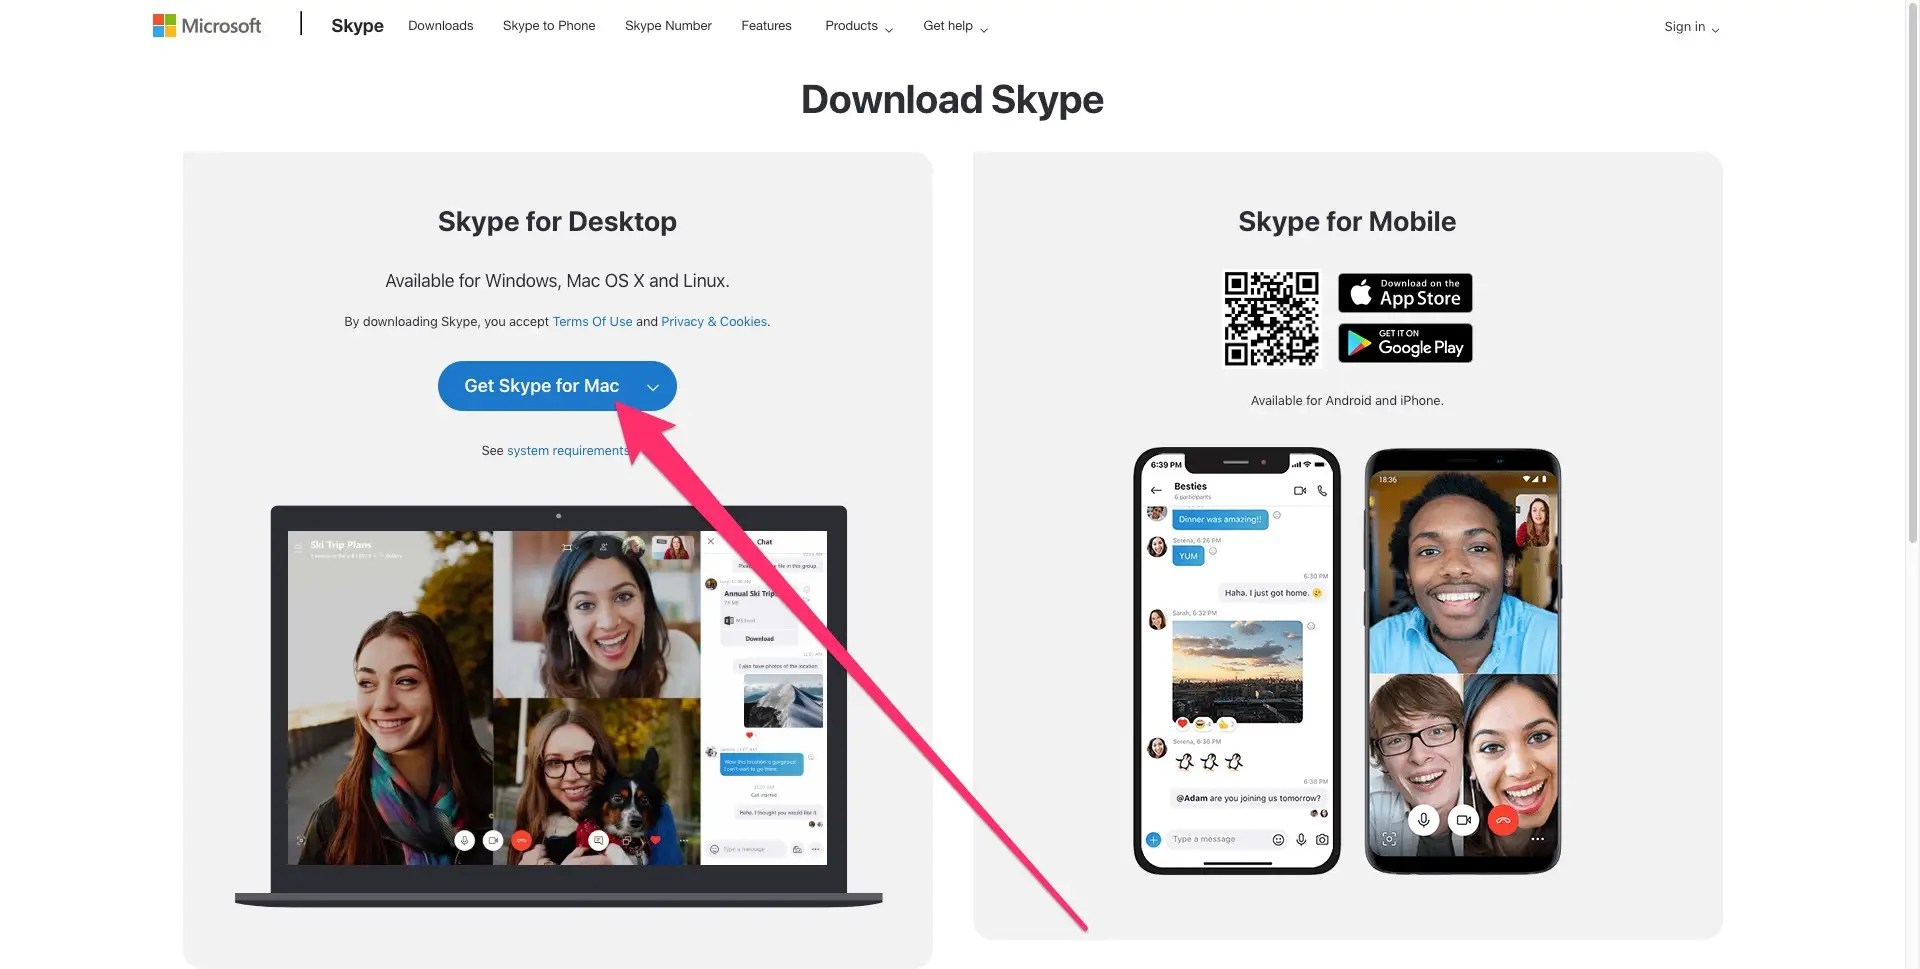Open the Sign in dropdown

[1691, 27]
